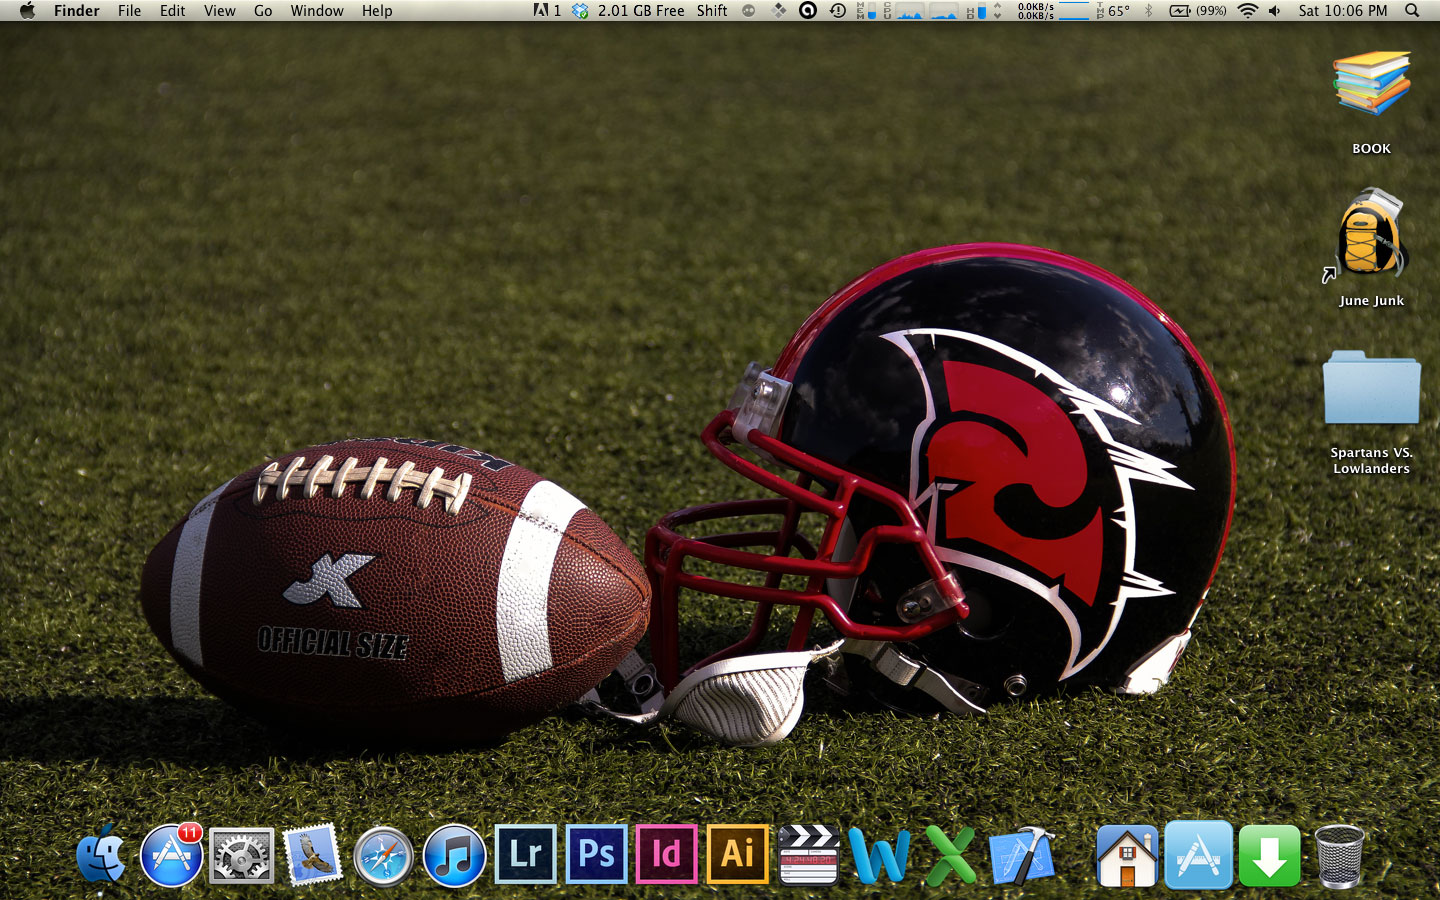Open the Home folder house icon in Dock
Screen dimensions: 1440x900
(1127, 856)
